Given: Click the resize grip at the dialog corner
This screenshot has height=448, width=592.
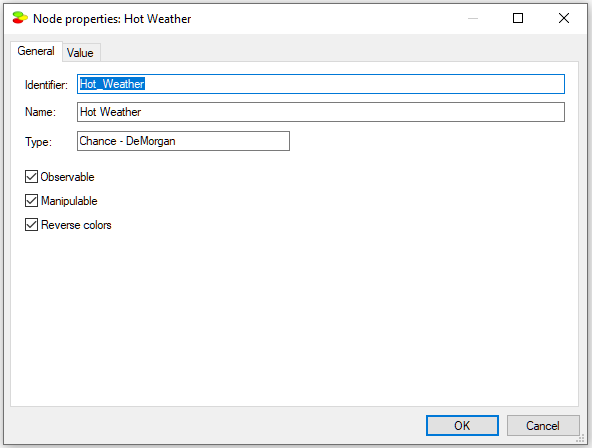Looking at the screenshot, I should [x=580, y=439].
